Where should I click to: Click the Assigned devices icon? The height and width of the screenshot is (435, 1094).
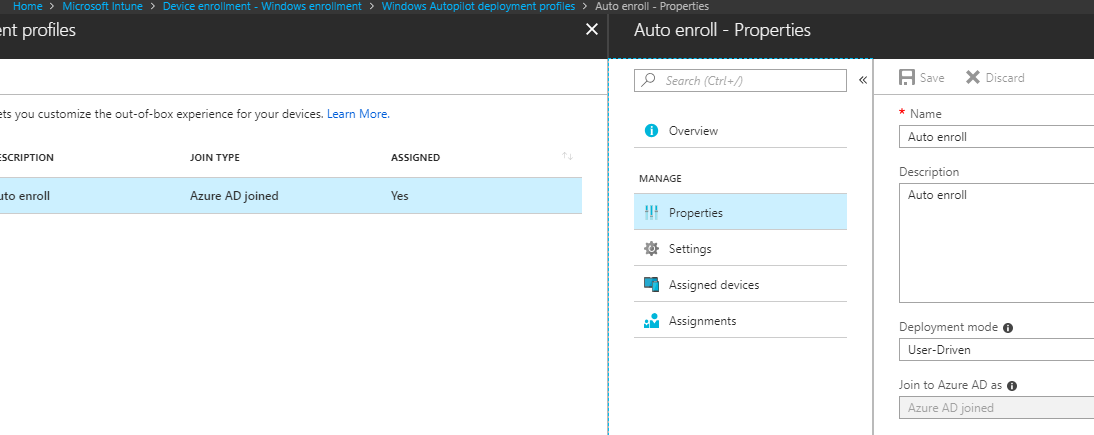click(652, 285)
